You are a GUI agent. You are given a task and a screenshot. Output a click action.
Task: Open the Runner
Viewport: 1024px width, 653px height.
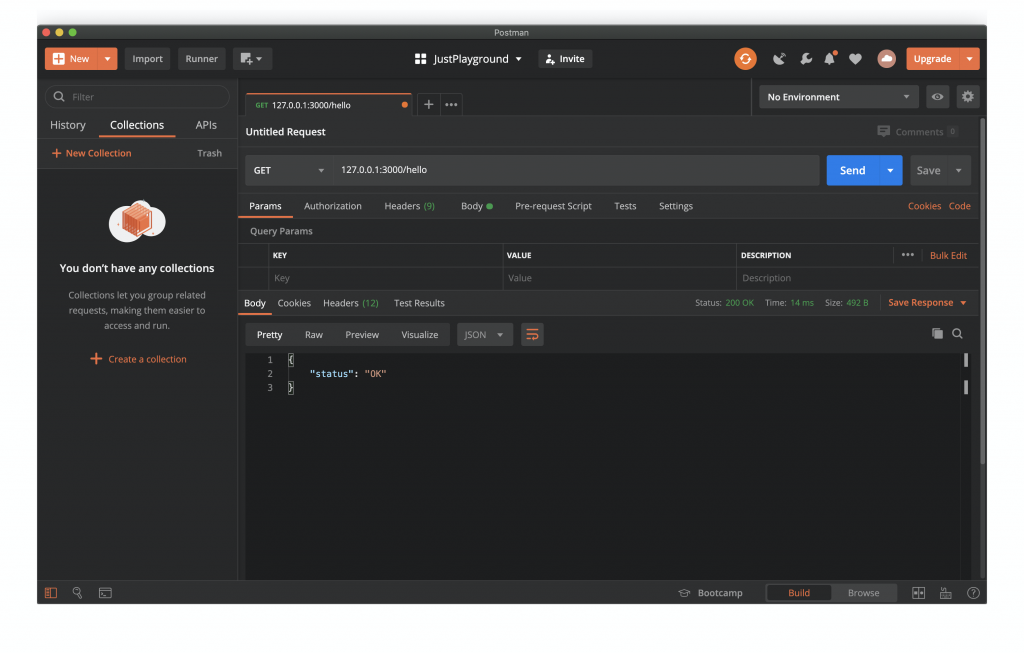(x=201, y=59)
